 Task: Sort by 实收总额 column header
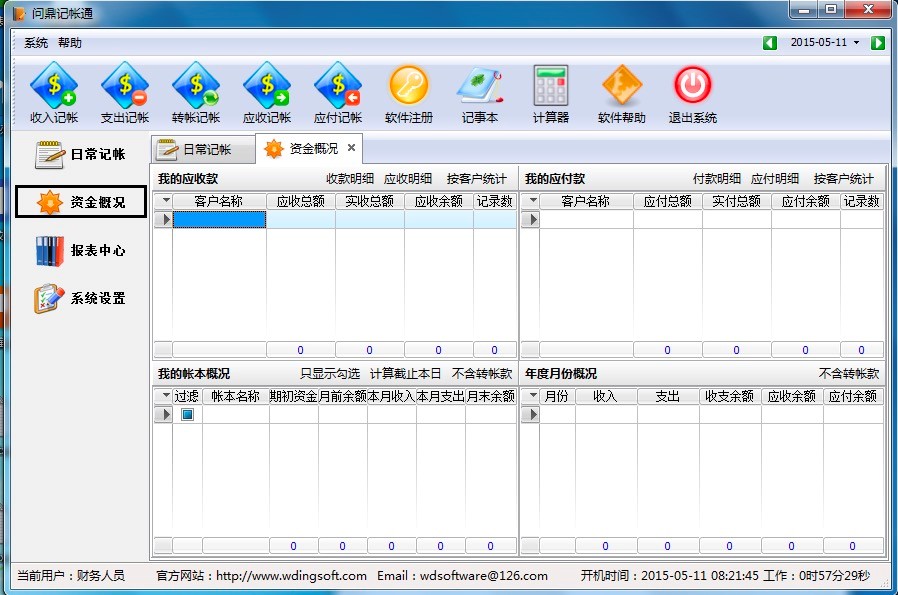[369, 201]
